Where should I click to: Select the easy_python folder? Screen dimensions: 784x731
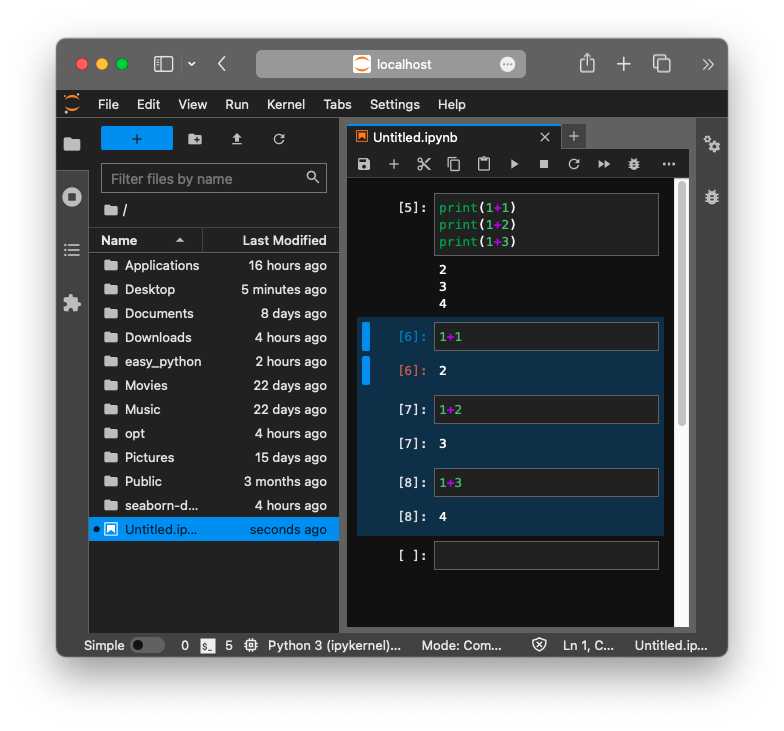214,362
